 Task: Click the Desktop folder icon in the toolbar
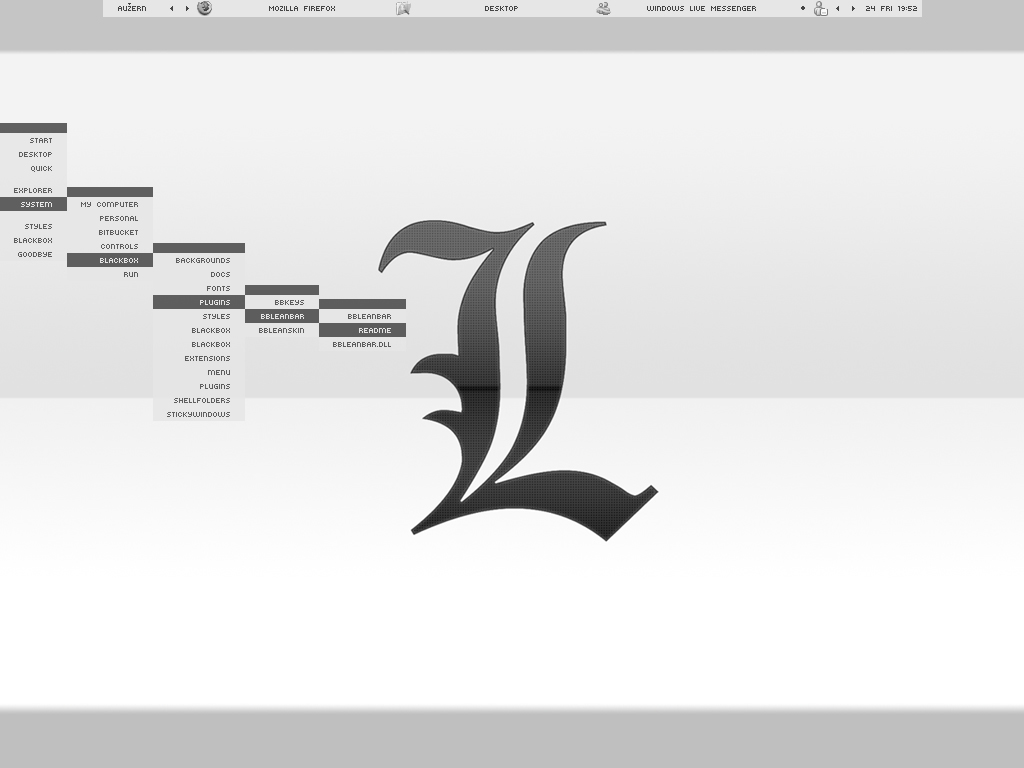click(x=403, y=8)
